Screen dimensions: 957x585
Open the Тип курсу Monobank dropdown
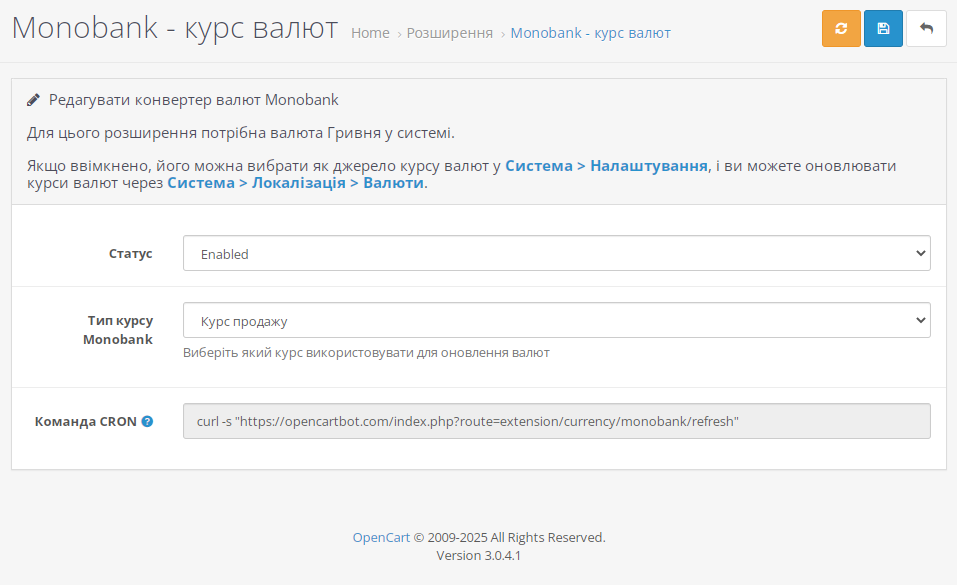click(557, 320)
